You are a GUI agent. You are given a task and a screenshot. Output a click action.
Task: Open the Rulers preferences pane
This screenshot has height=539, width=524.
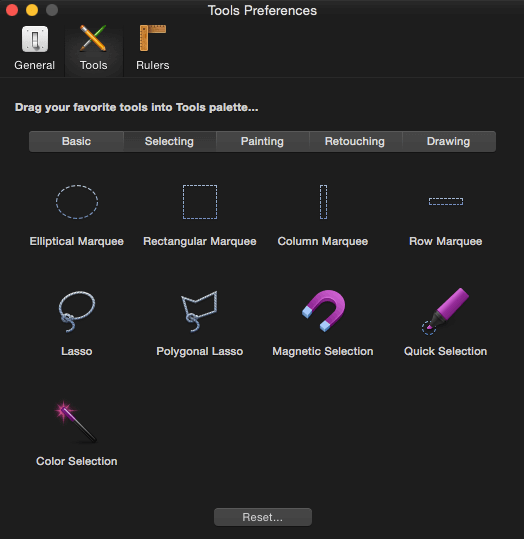coord(153,48)
